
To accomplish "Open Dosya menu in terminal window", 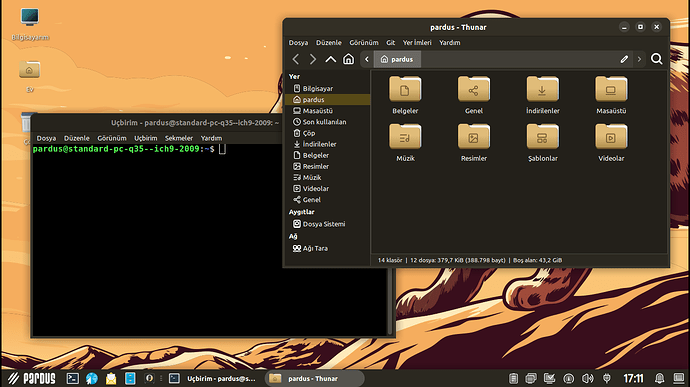I will 46,138.
